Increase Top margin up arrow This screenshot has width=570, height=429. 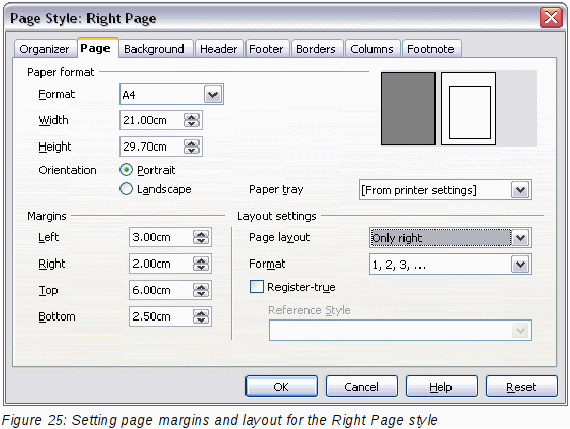(x=201, y=286)
